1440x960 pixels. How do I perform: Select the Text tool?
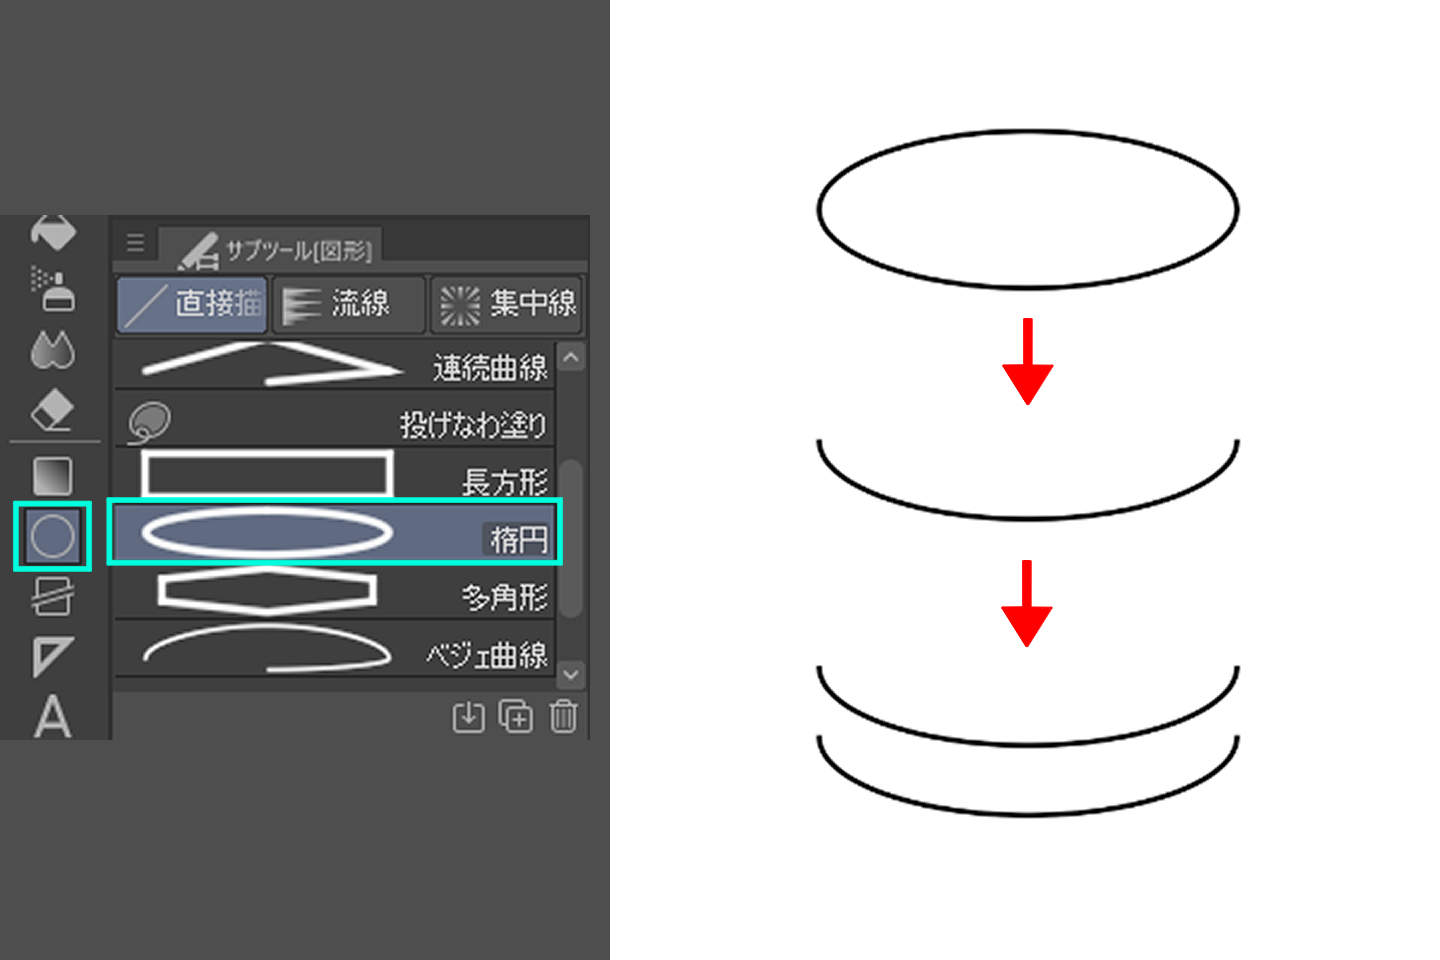click(x=53, y=716)
